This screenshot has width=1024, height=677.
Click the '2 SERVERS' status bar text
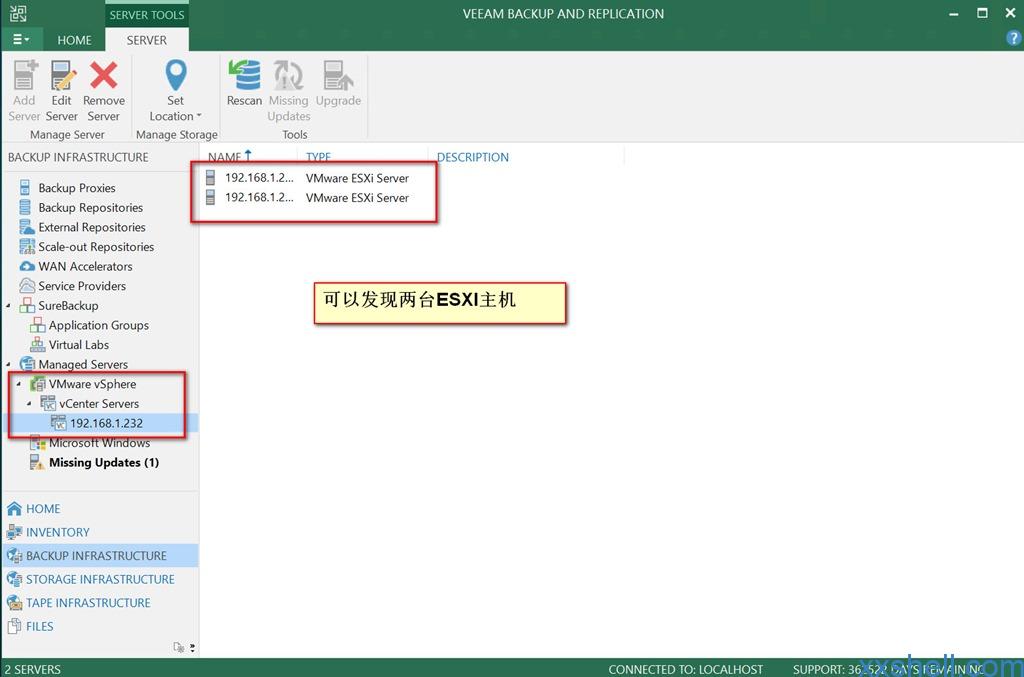(33, 669)
